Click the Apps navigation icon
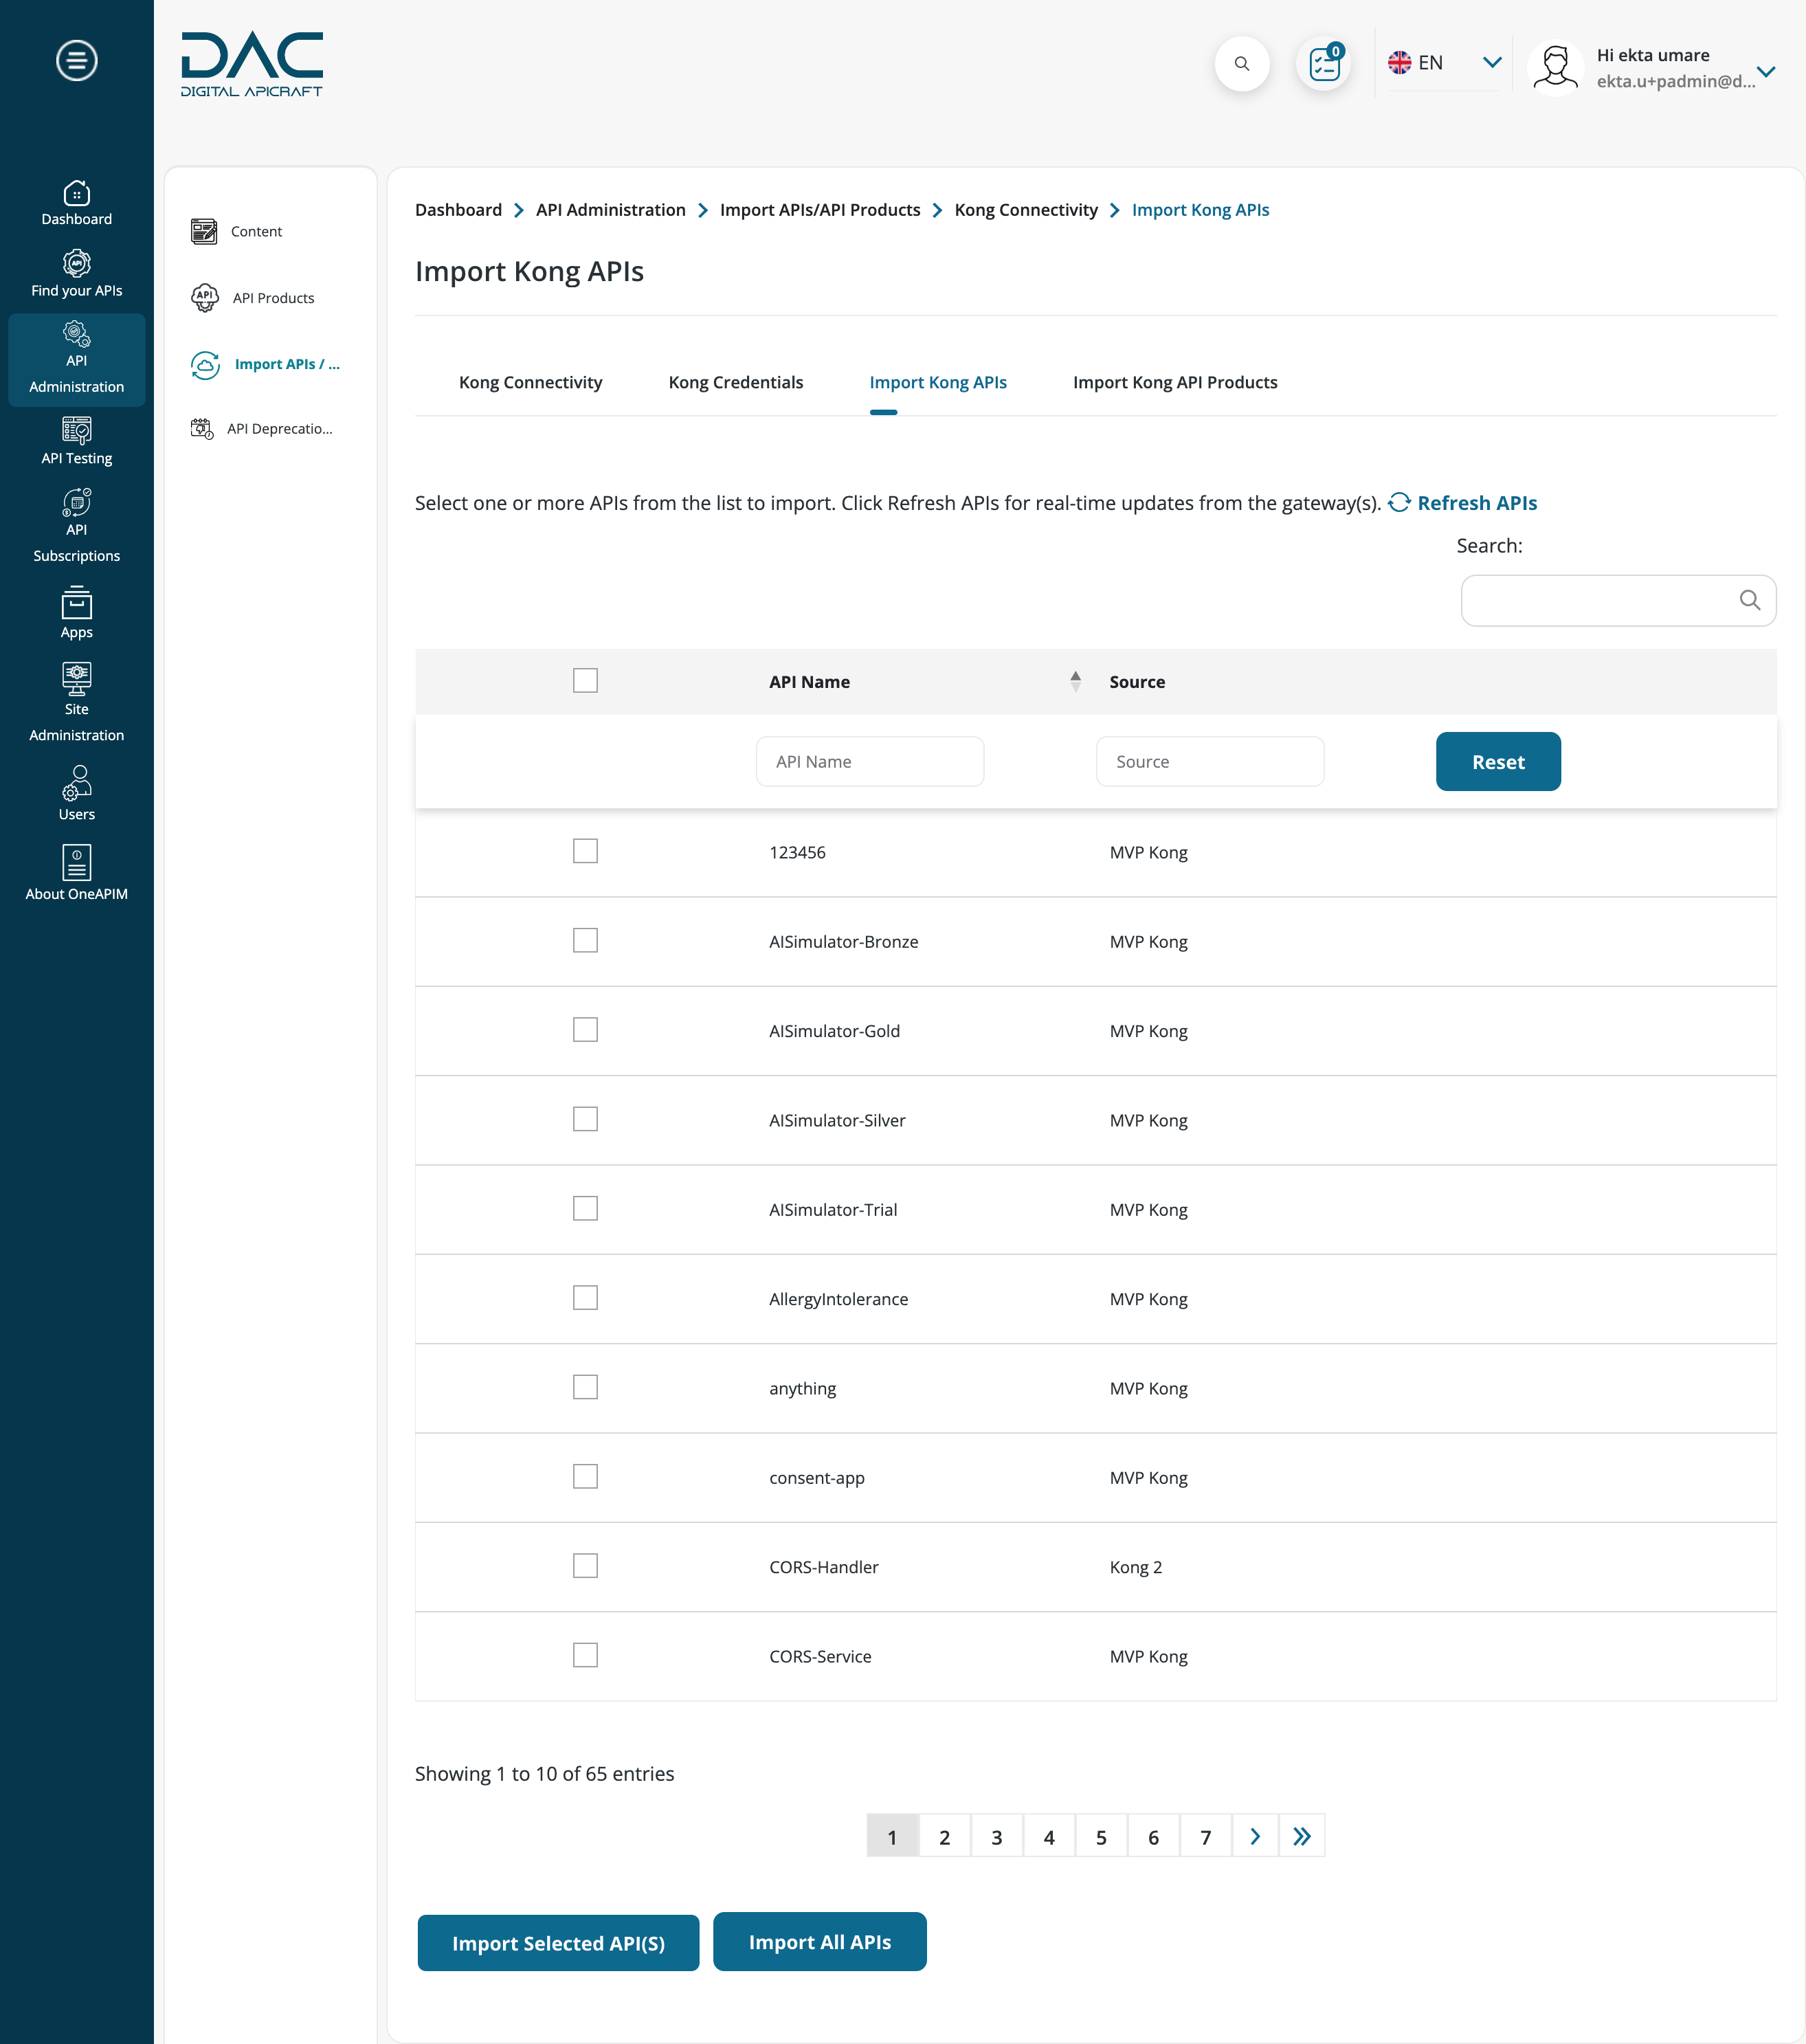This screenshot has height=2044, width=1806. (77, 619)
